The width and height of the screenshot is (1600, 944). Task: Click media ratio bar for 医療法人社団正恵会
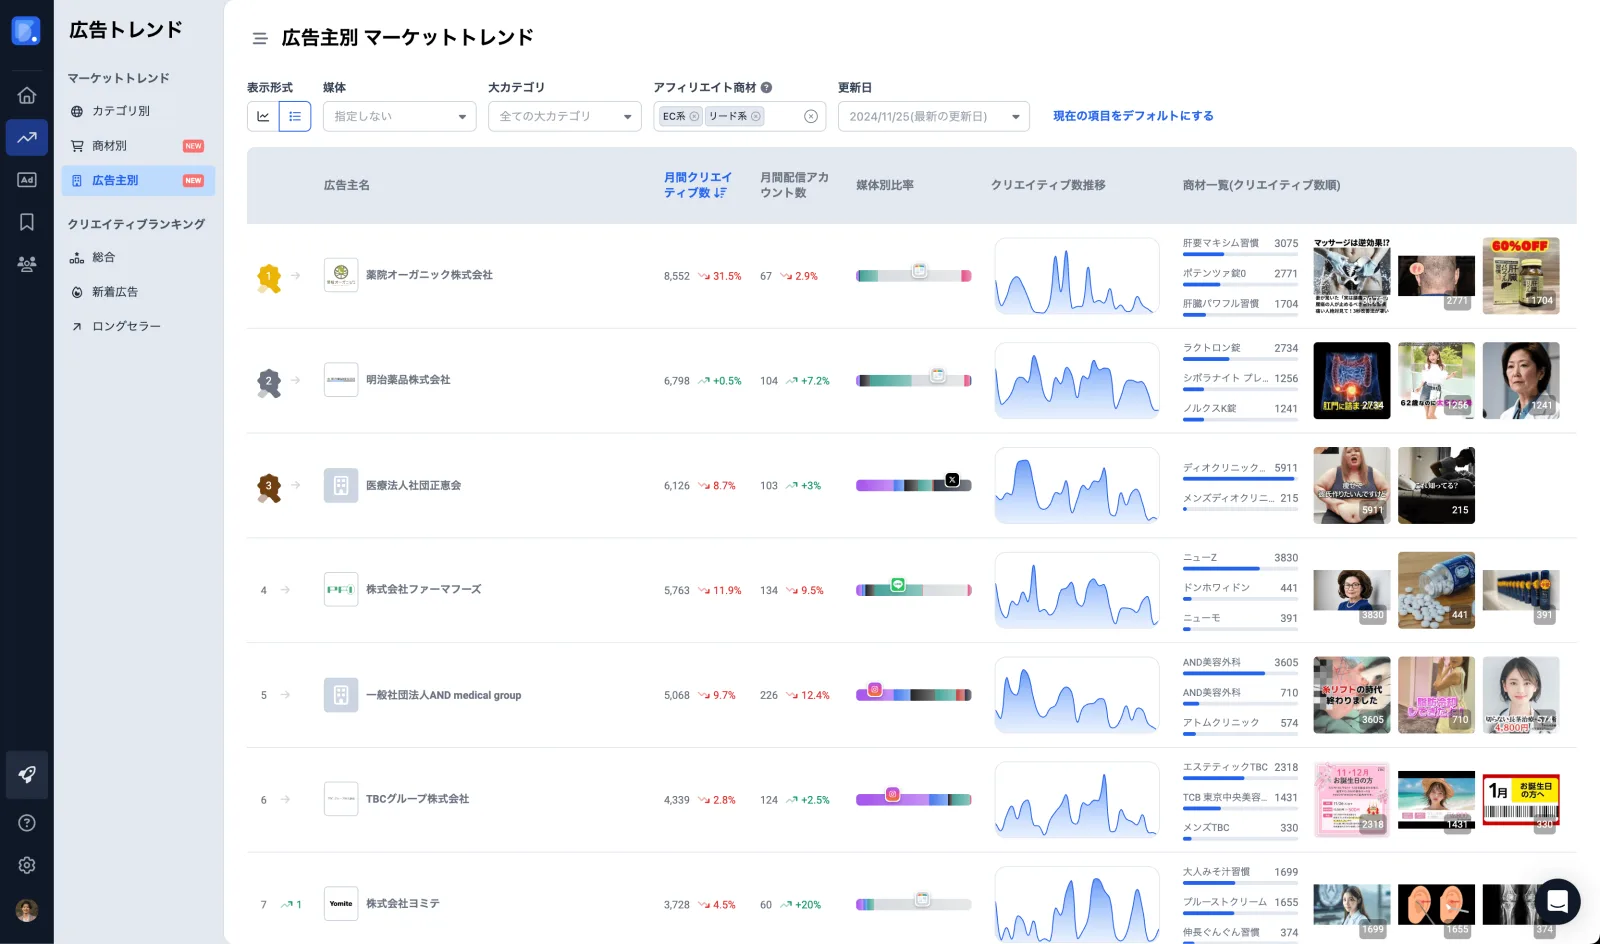click(913, 485)
